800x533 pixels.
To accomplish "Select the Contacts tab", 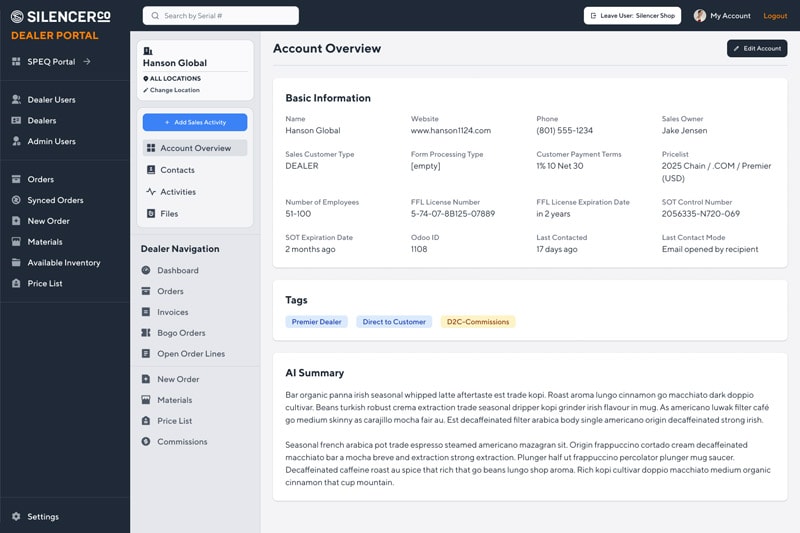I will click(177, 170).
